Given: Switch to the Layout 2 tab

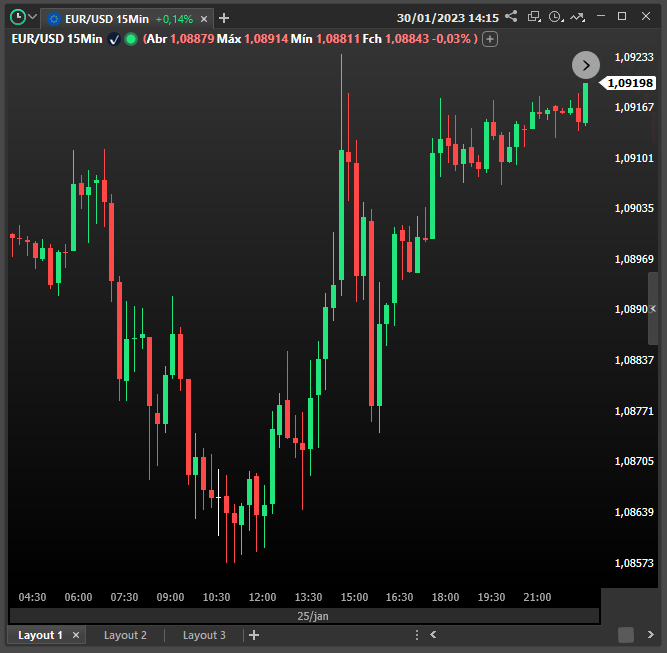Looking at the screenshot, I should point(125,635).
